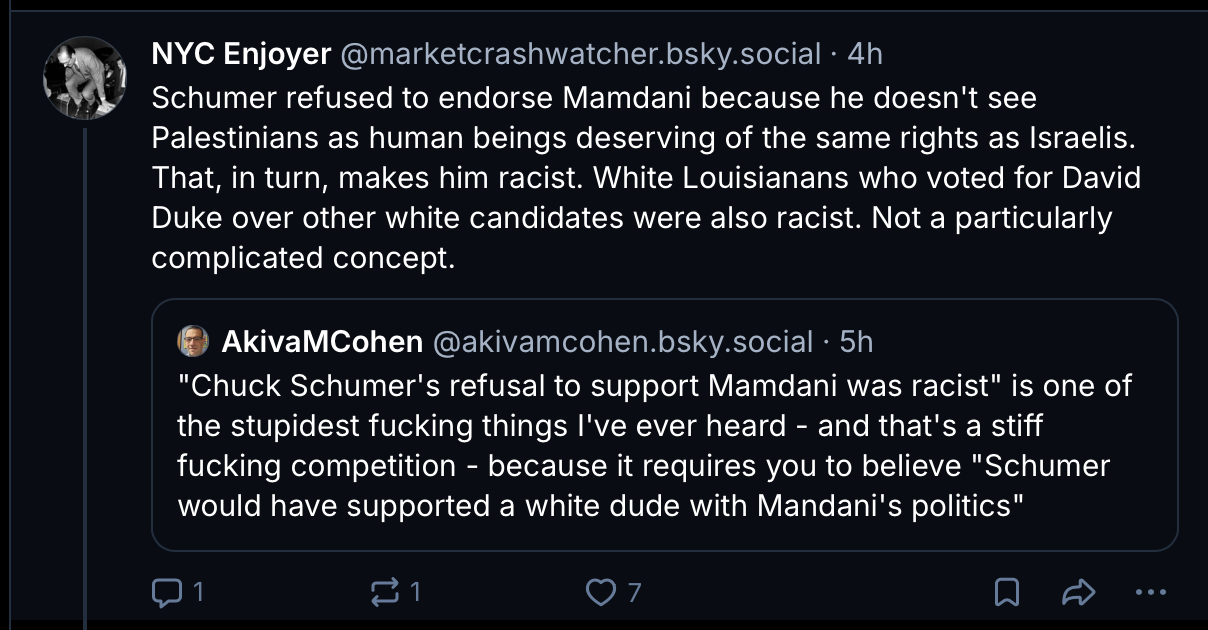Click AkivaMCohen's small avatar in quote

pyautogui.click(x=193, y=342)
